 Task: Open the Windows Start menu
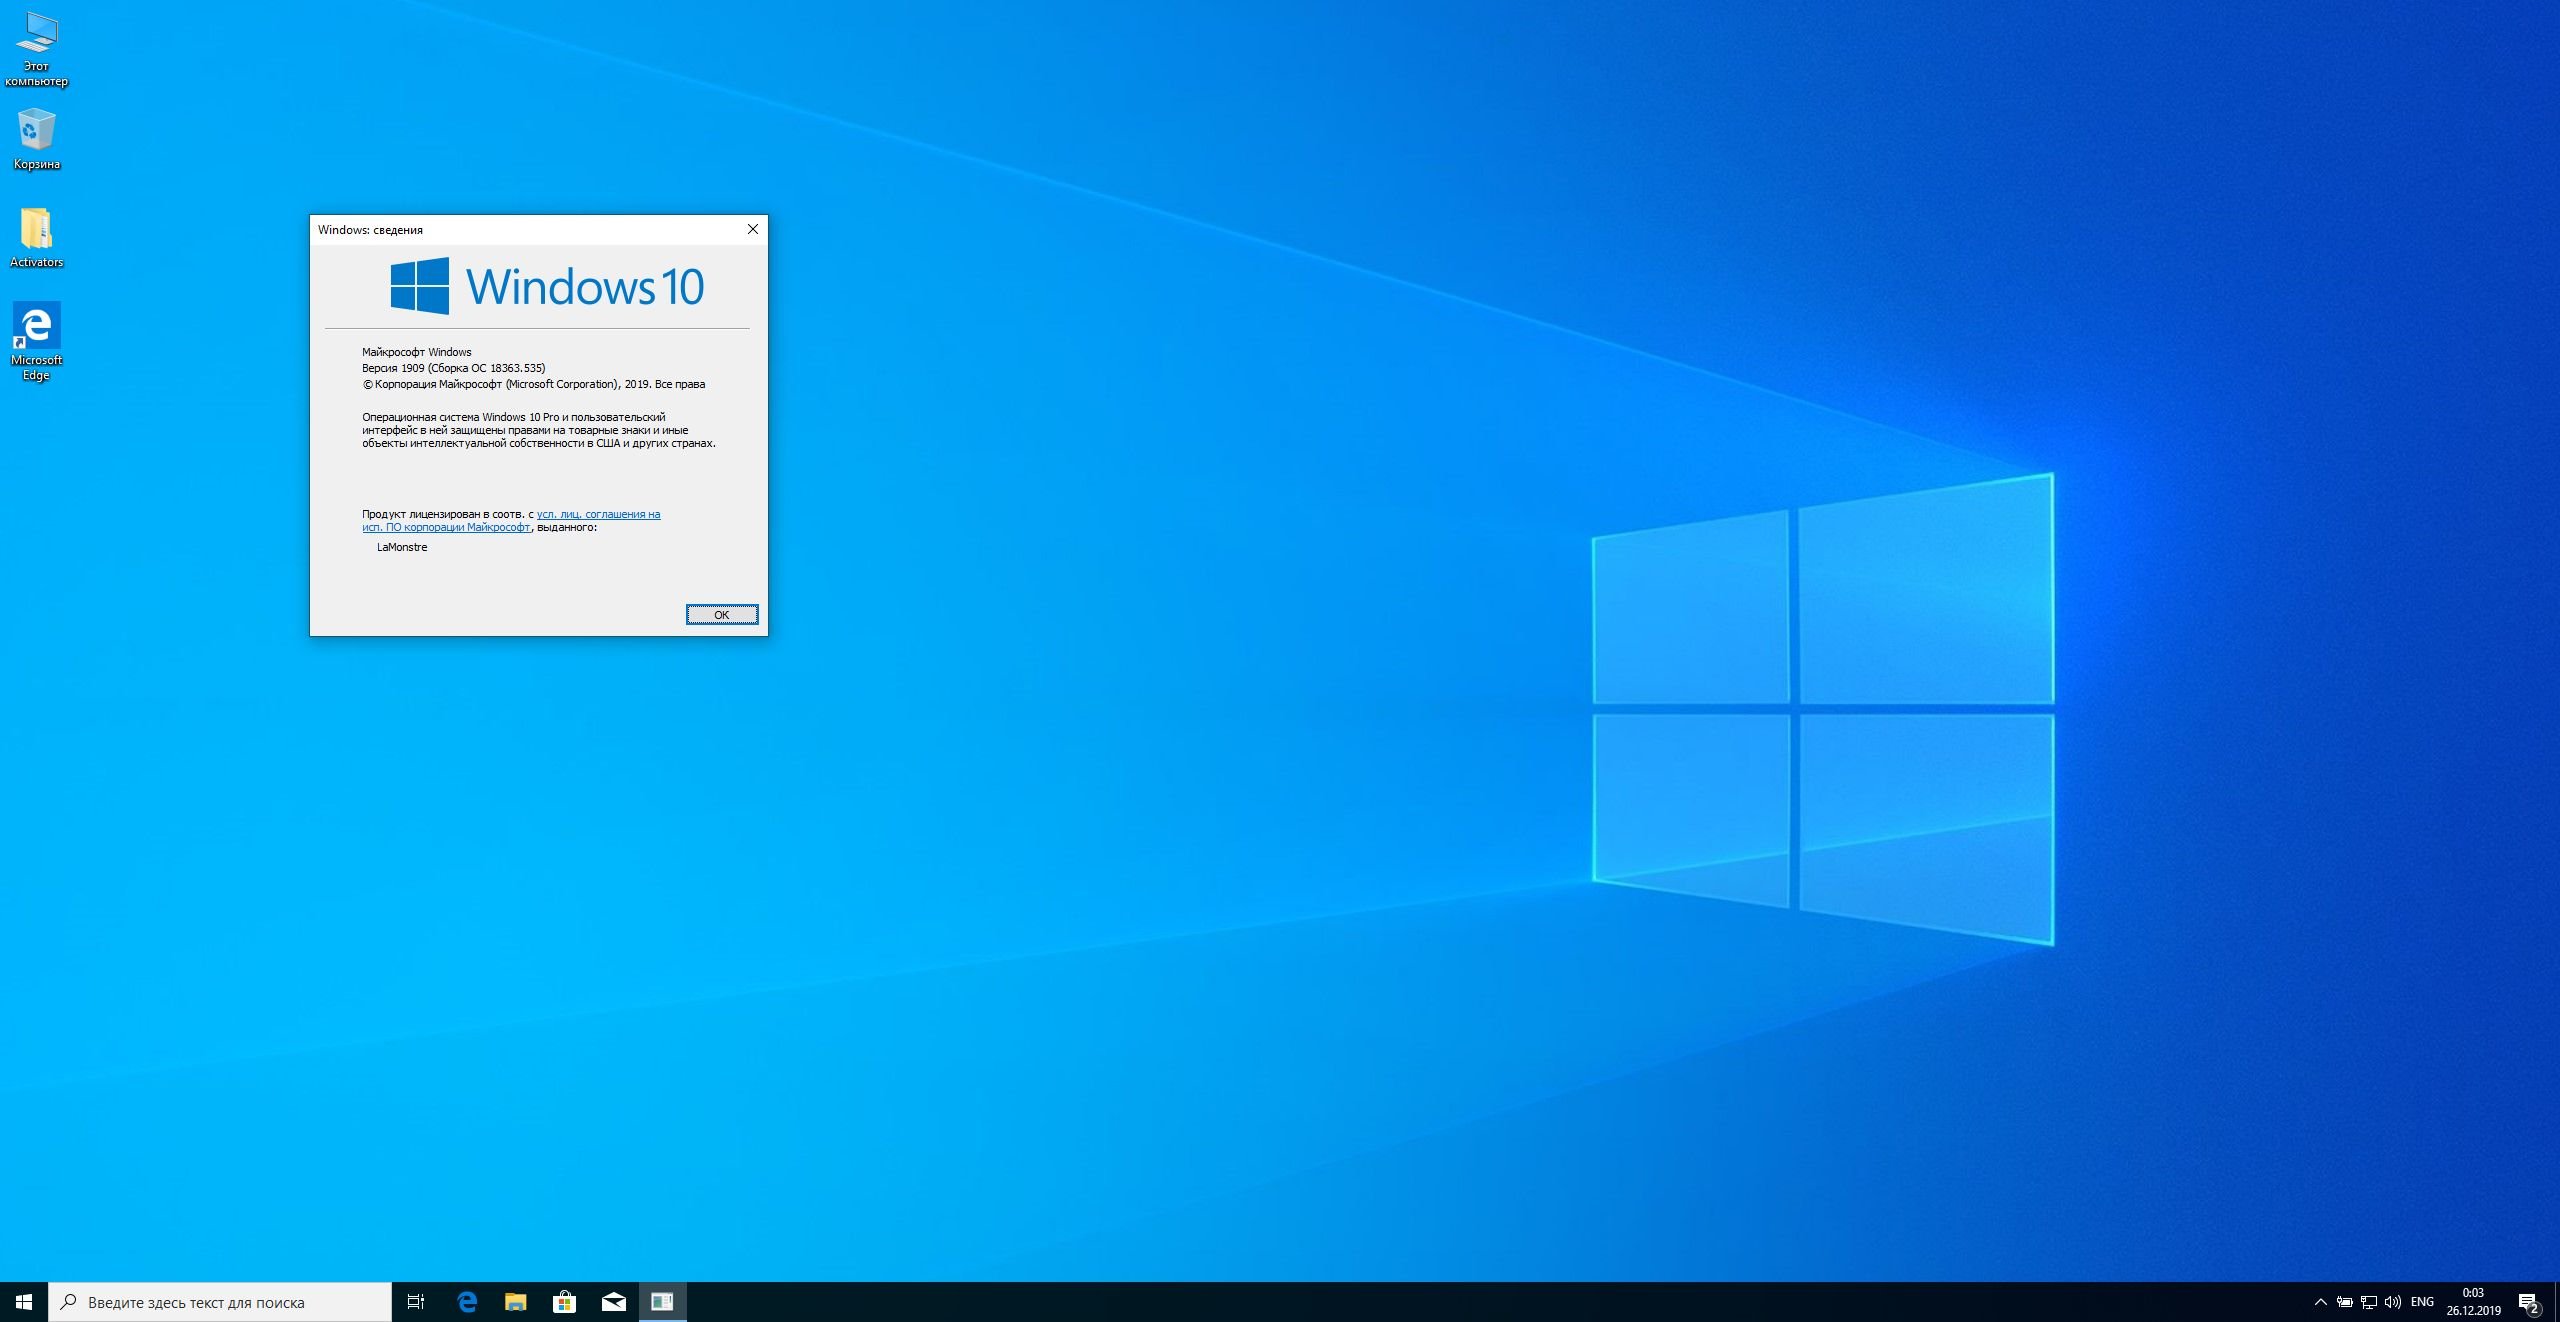pos(24,1302)
